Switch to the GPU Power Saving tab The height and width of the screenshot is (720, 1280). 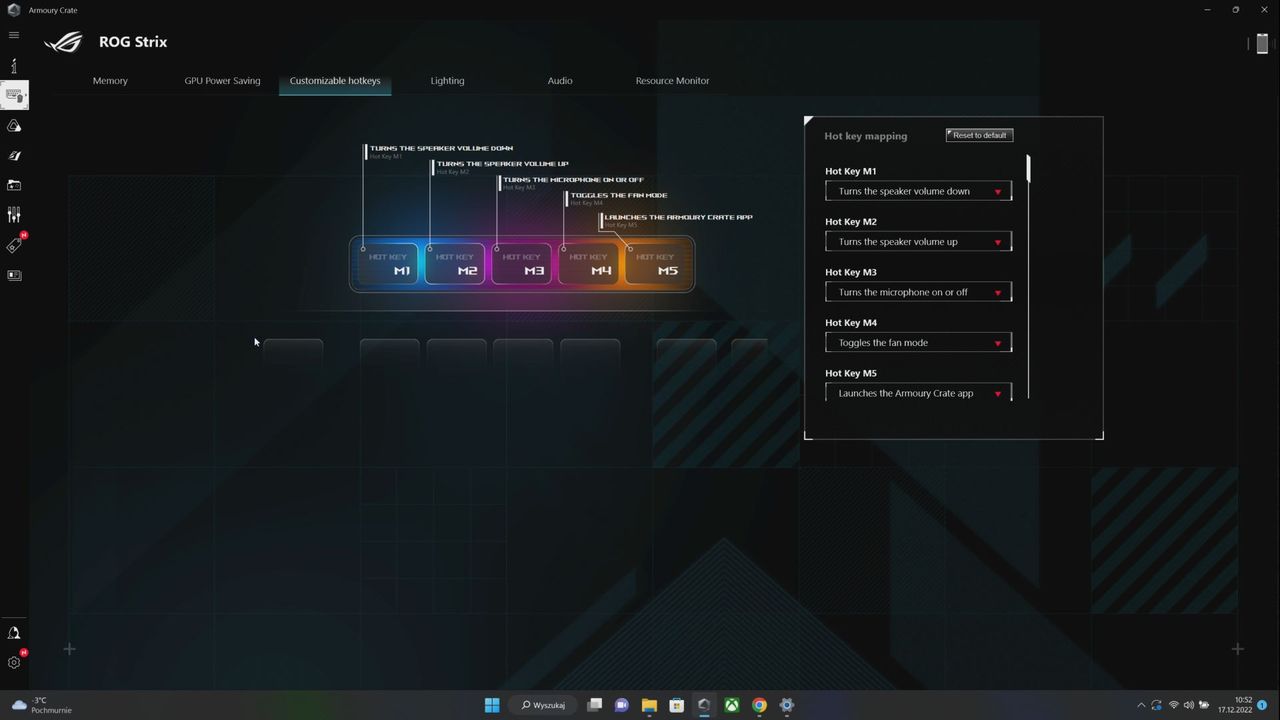pyautogui.click(x=222, y=81)
